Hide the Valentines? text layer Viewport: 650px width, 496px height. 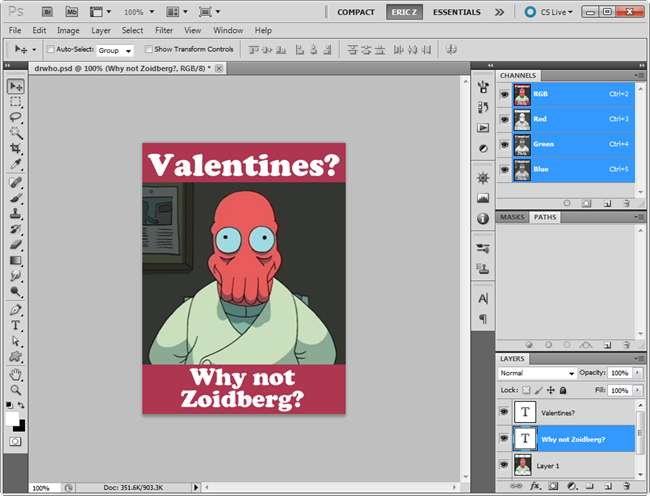pos(505,411)
